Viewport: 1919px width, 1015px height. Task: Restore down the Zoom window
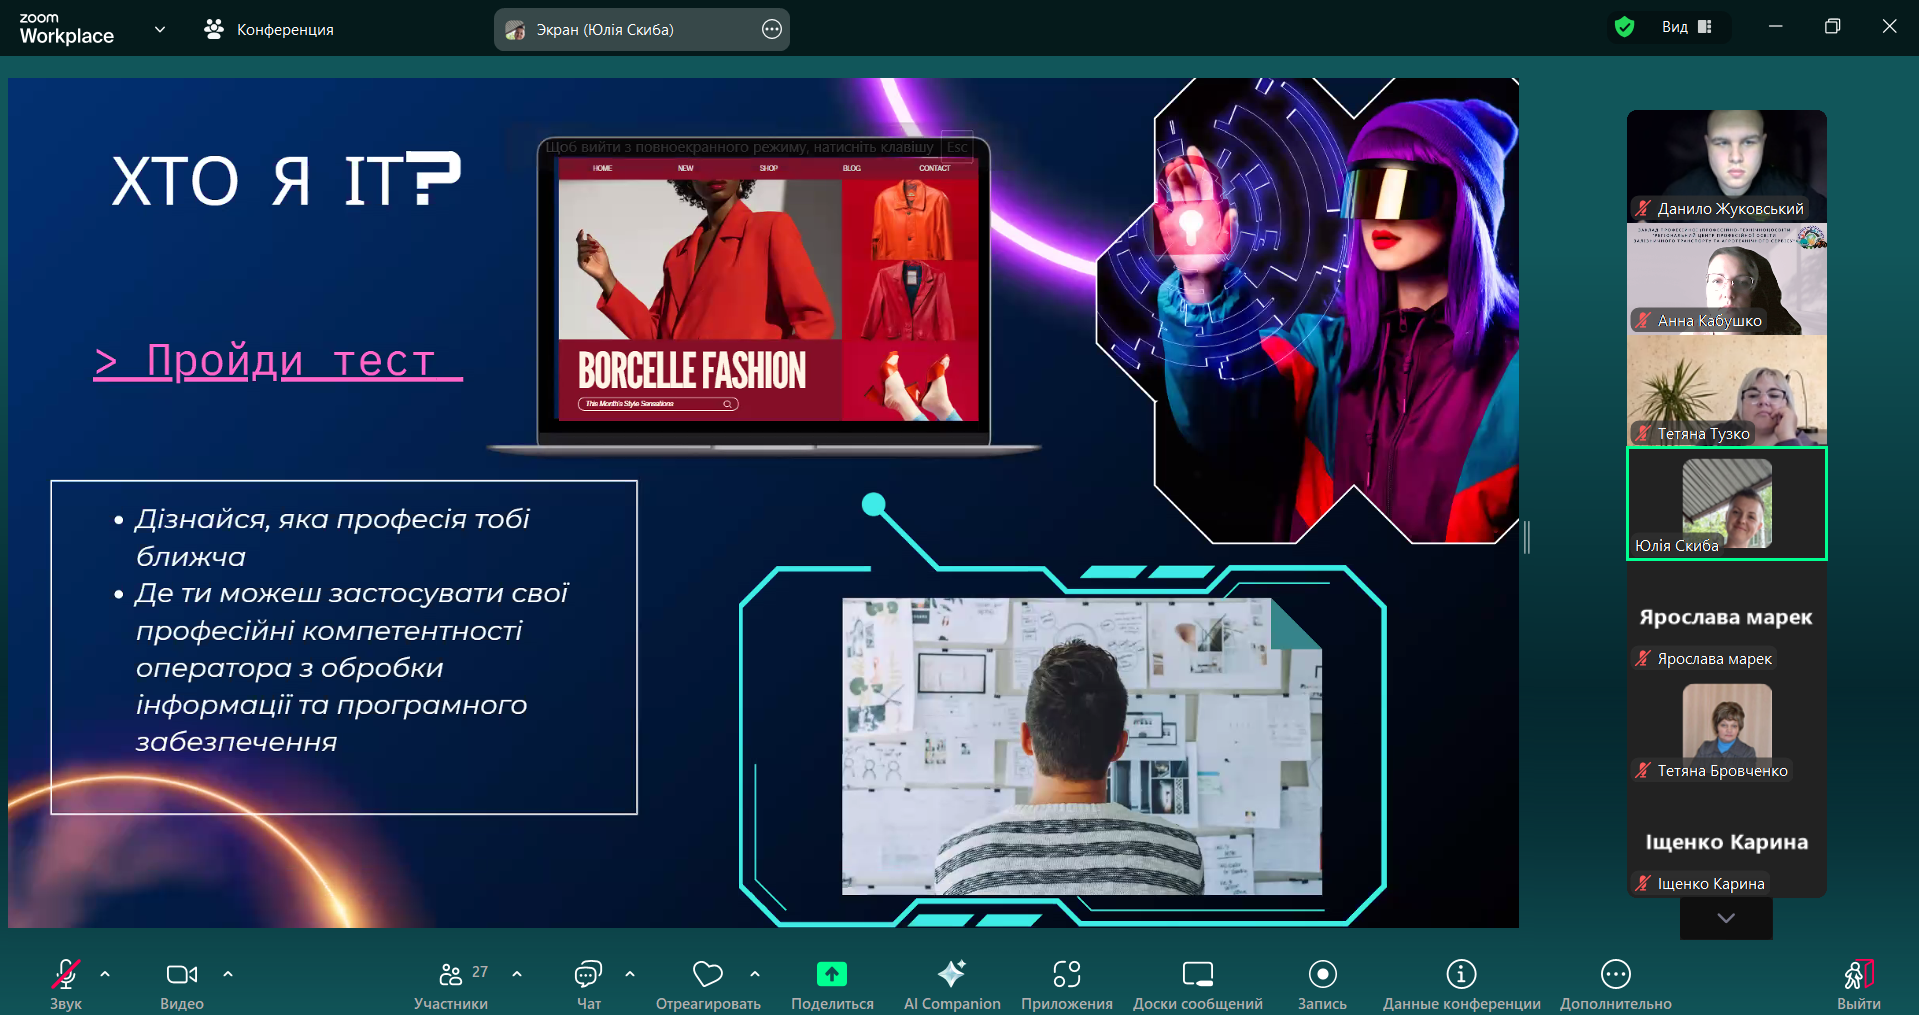tap(1832, 26)
